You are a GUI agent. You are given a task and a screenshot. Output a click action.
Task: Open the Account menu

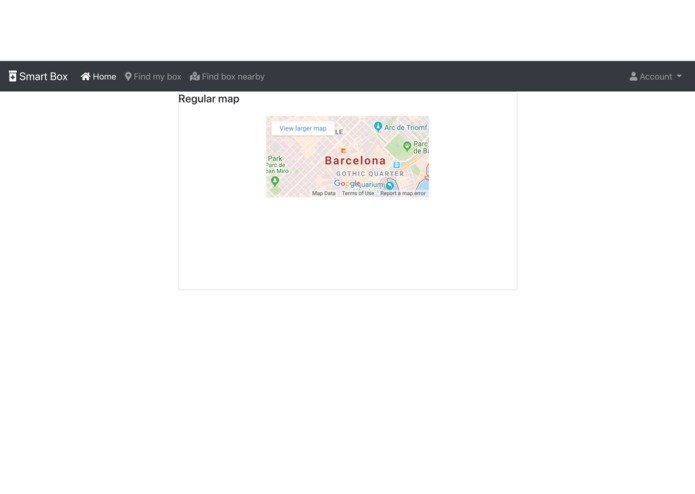click(x=656, y=77)
